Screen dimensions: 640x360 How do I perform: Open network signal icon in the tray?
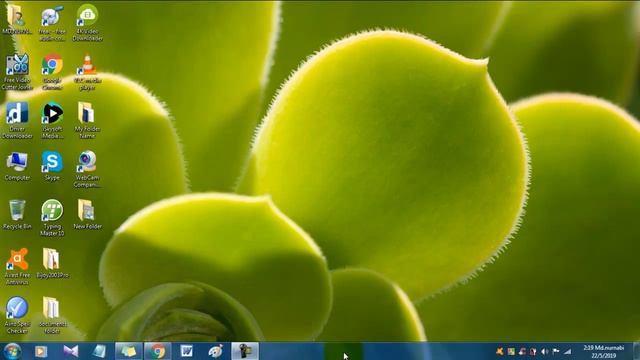(x=567, y=351)
